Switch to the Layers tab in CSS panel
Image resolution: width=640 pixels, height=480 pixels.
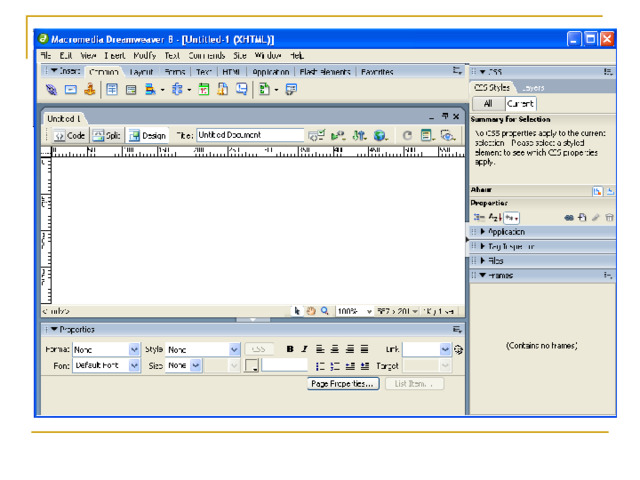coord(533,88)
